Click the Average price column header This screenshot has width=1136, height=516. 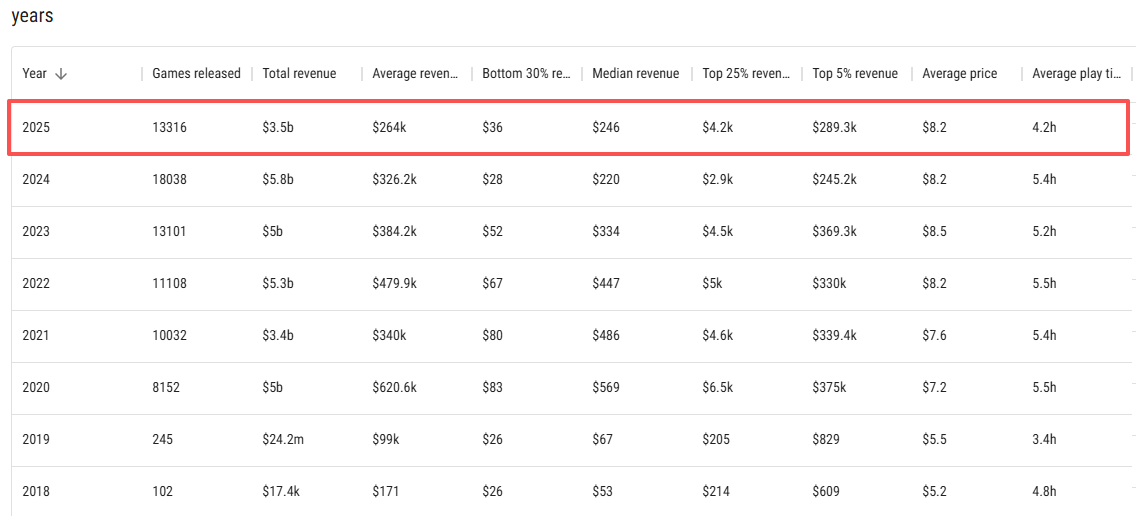[959, 74]
